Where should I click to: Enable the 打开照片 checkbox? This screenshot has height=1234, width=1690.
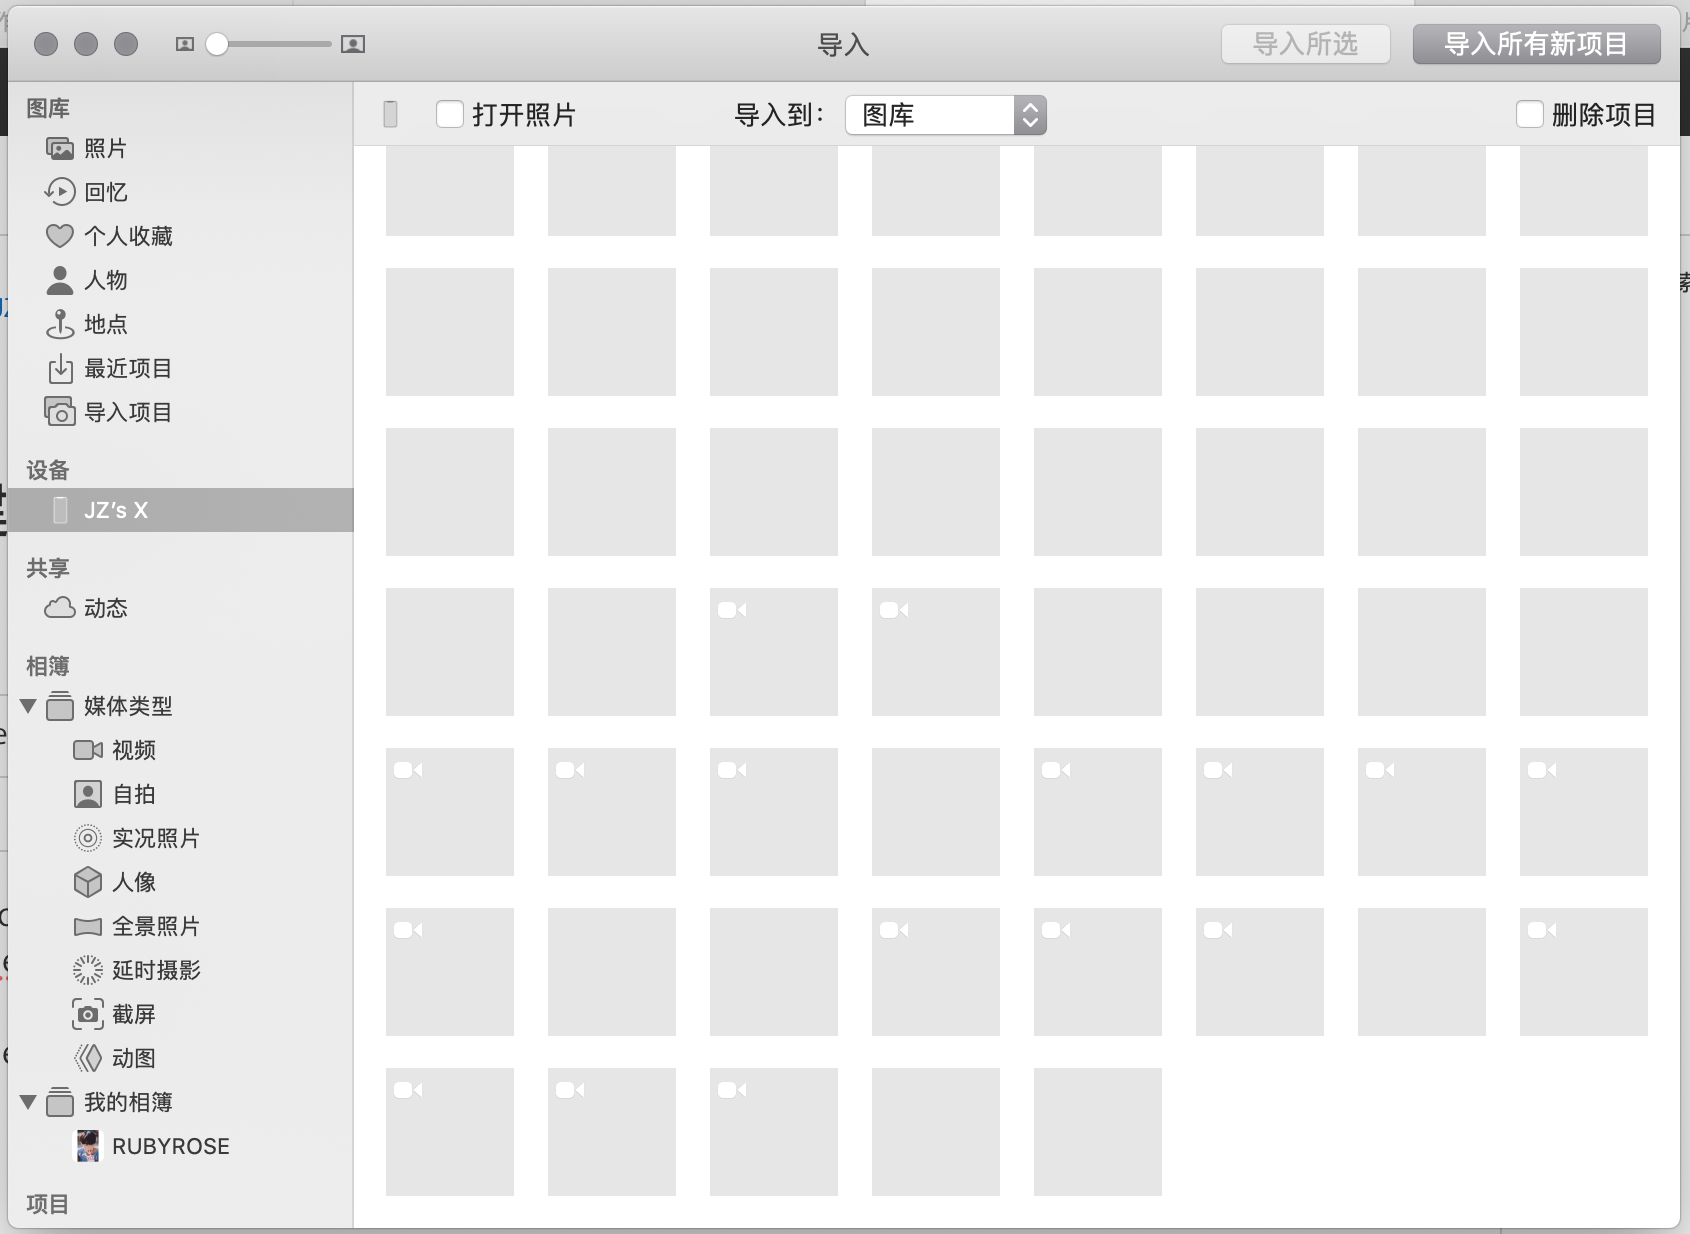click(450, 115)
